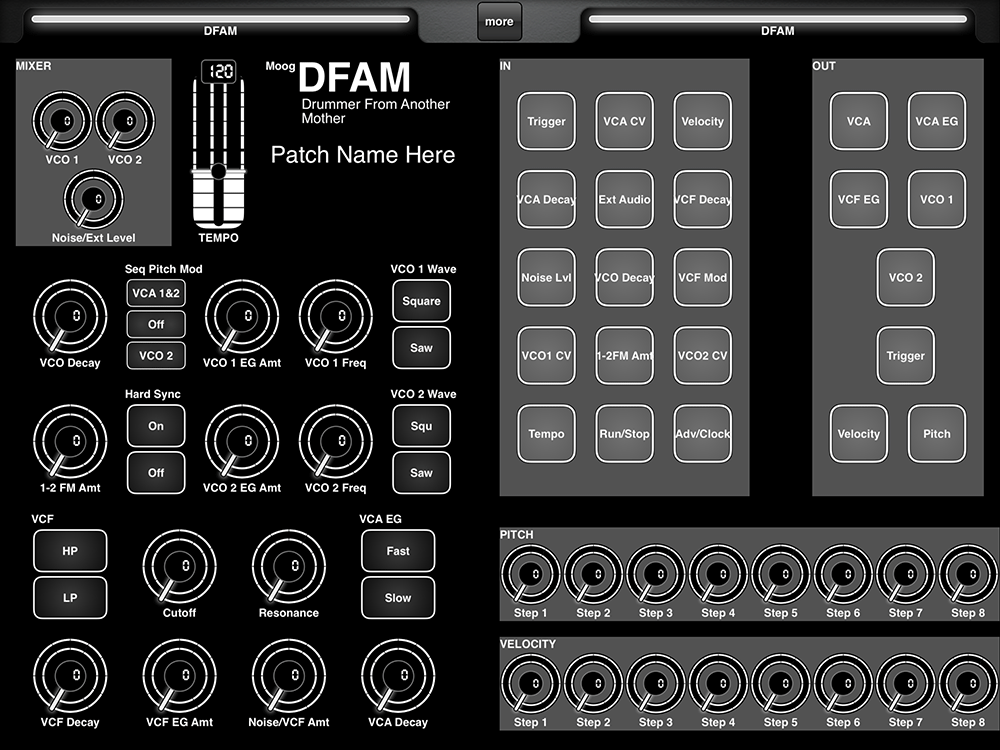This screenshot has height=750, width=1000.
Task: Set VCO 1 Wave to Square
Action: [421, 301]
